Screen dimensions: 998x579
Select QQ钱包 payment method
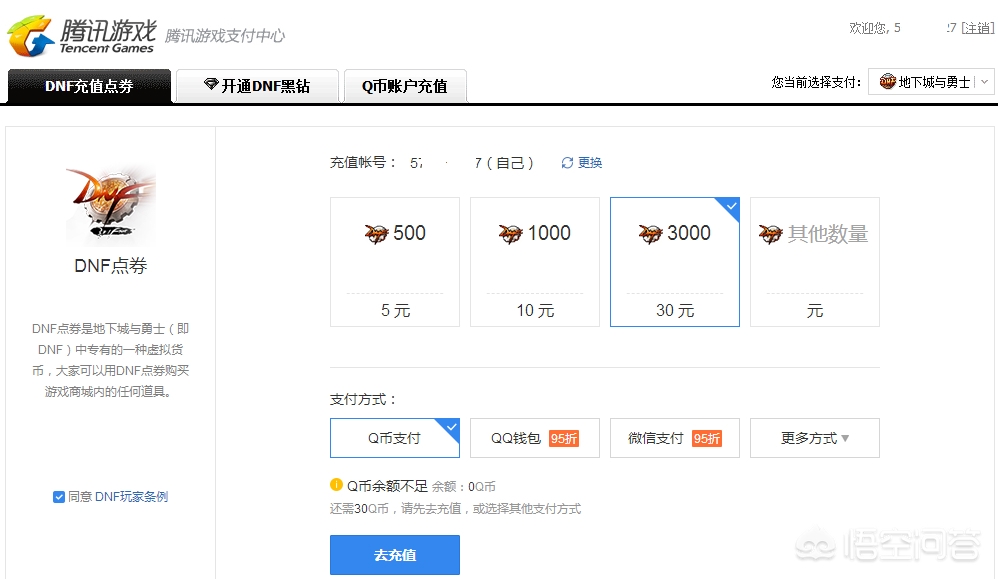pyautogui.click(x=535, y=438)
